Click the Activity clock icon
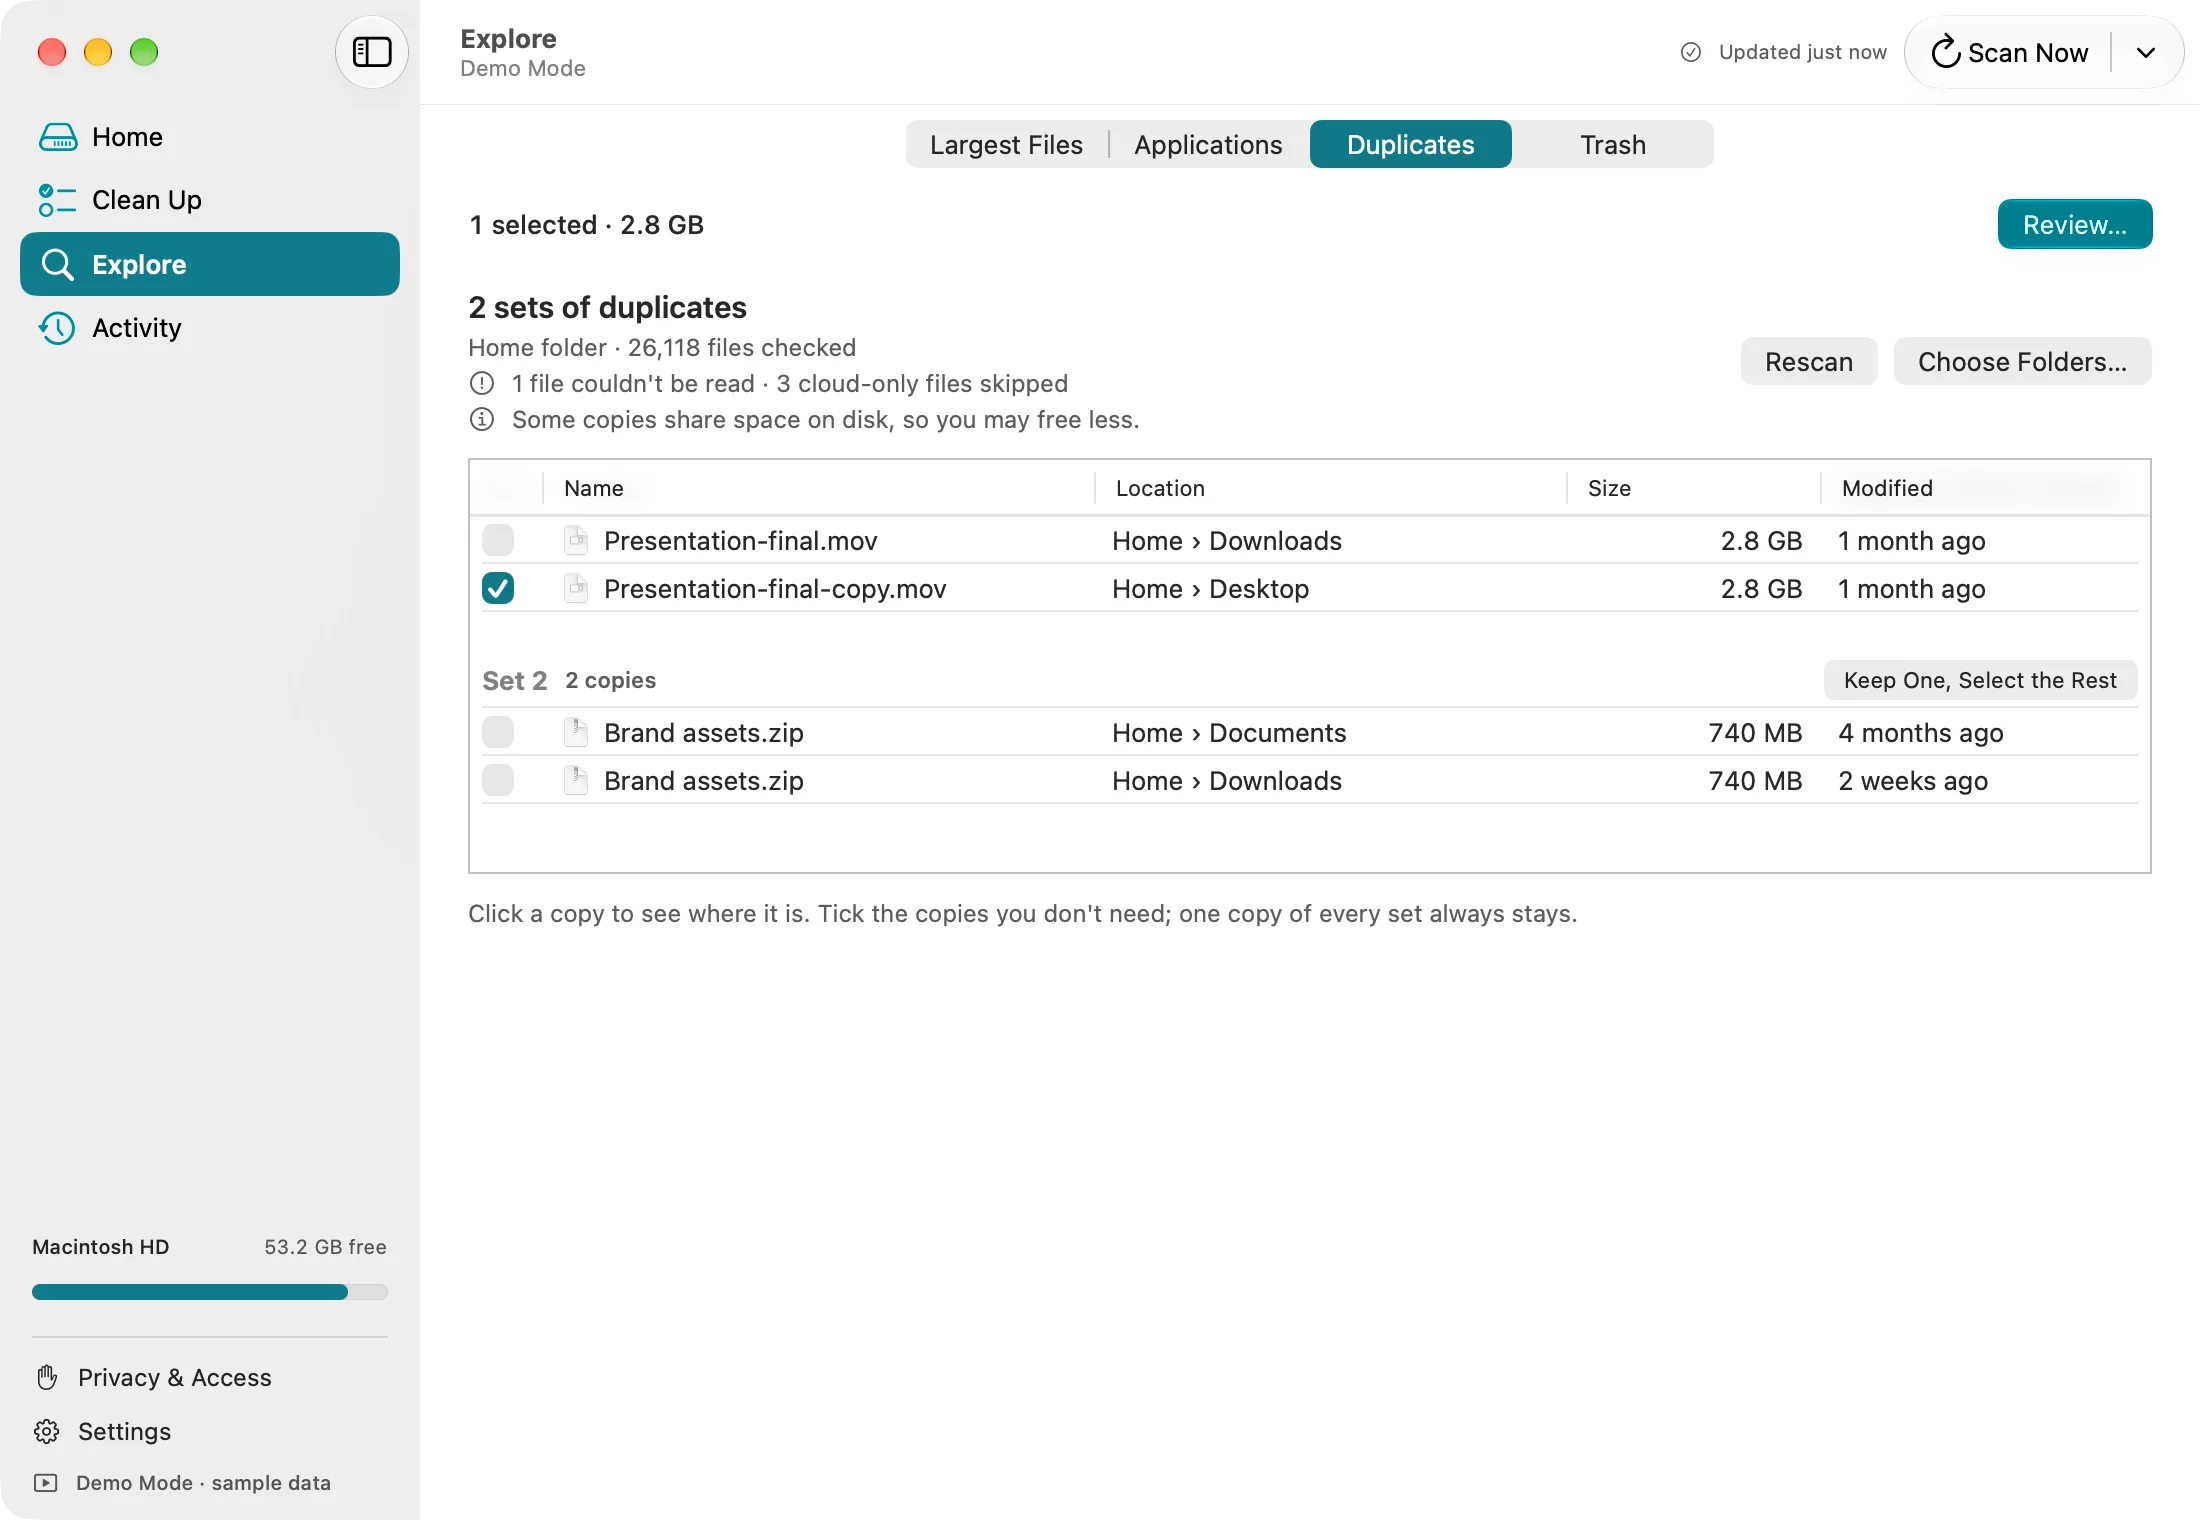This screenshot has width=2200, height=1520. tap(58, 328)
